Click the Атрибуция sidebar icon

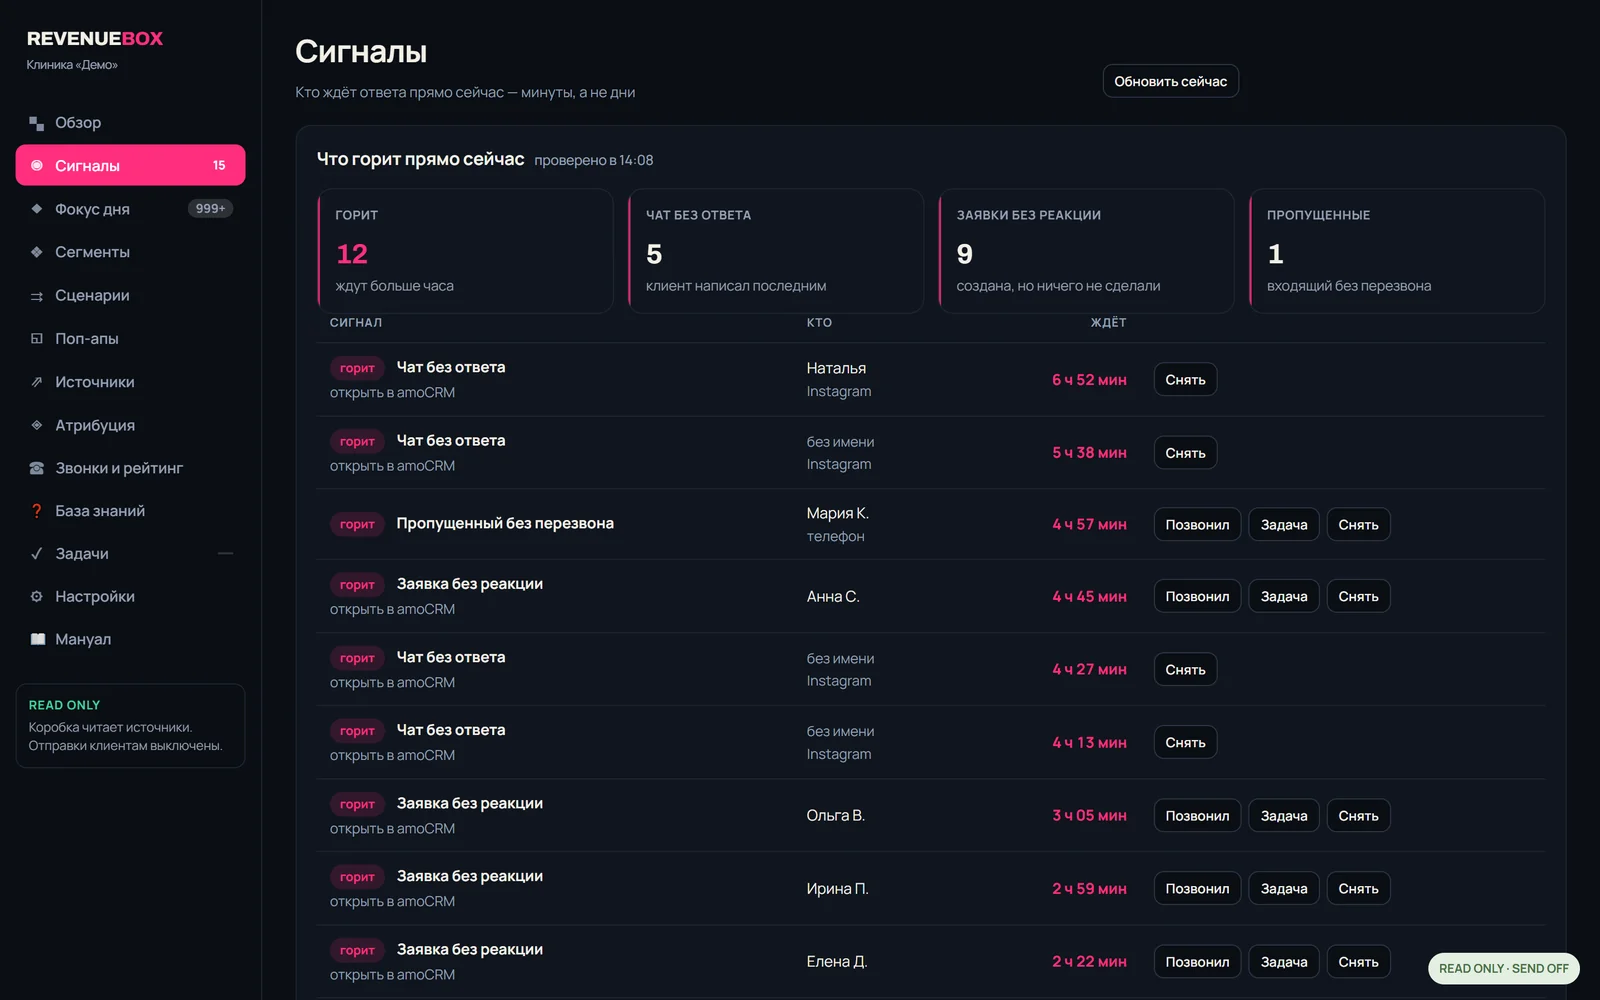click(x=37, y=425)
